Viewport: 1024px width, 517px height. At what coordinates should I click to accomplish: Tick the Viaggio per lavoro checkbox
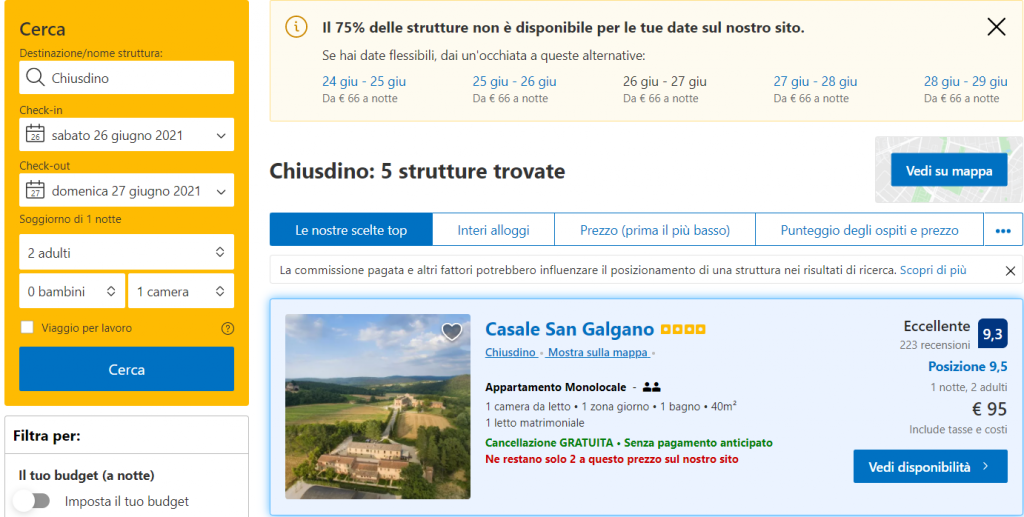[x=27, y=328]
